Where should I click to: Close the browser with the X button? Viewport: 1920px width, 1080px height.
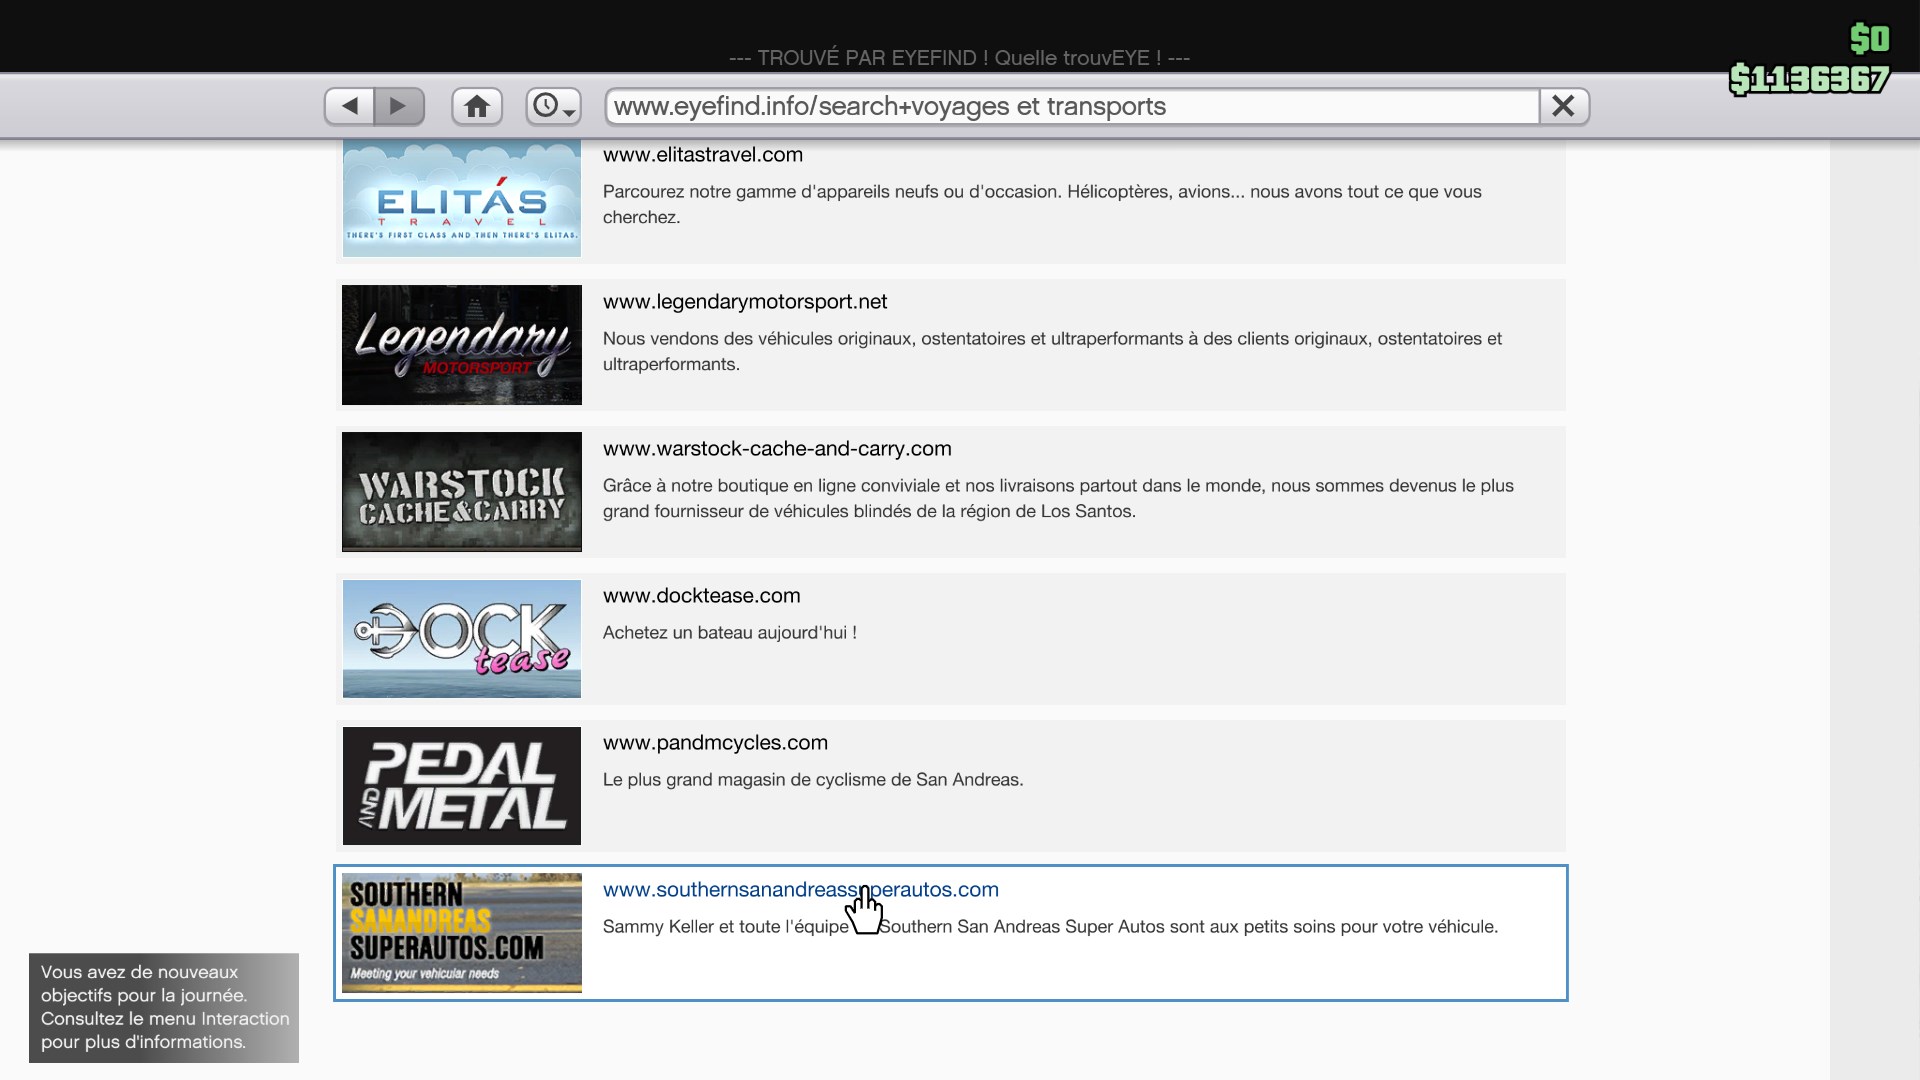(x=1563, y=106)
